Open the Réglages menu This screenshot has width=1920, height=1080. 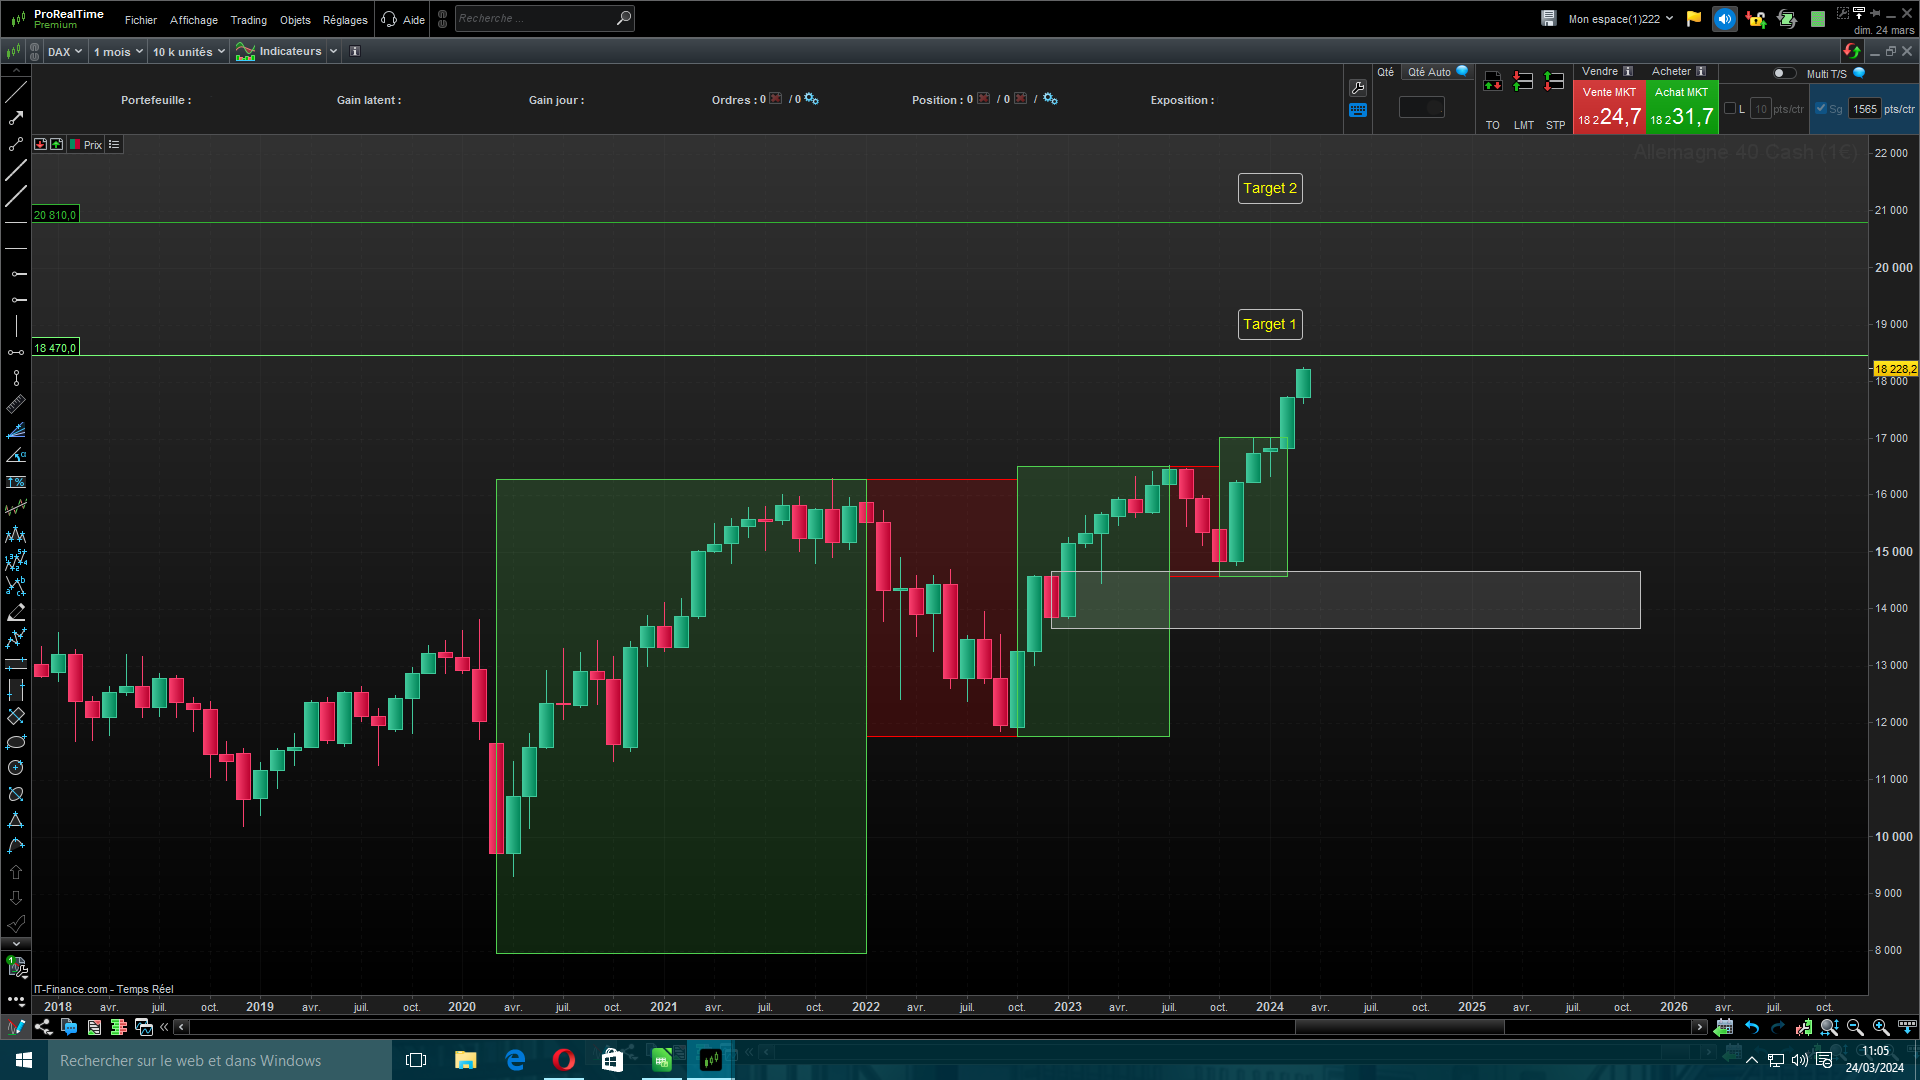click(x=345, y=20)
